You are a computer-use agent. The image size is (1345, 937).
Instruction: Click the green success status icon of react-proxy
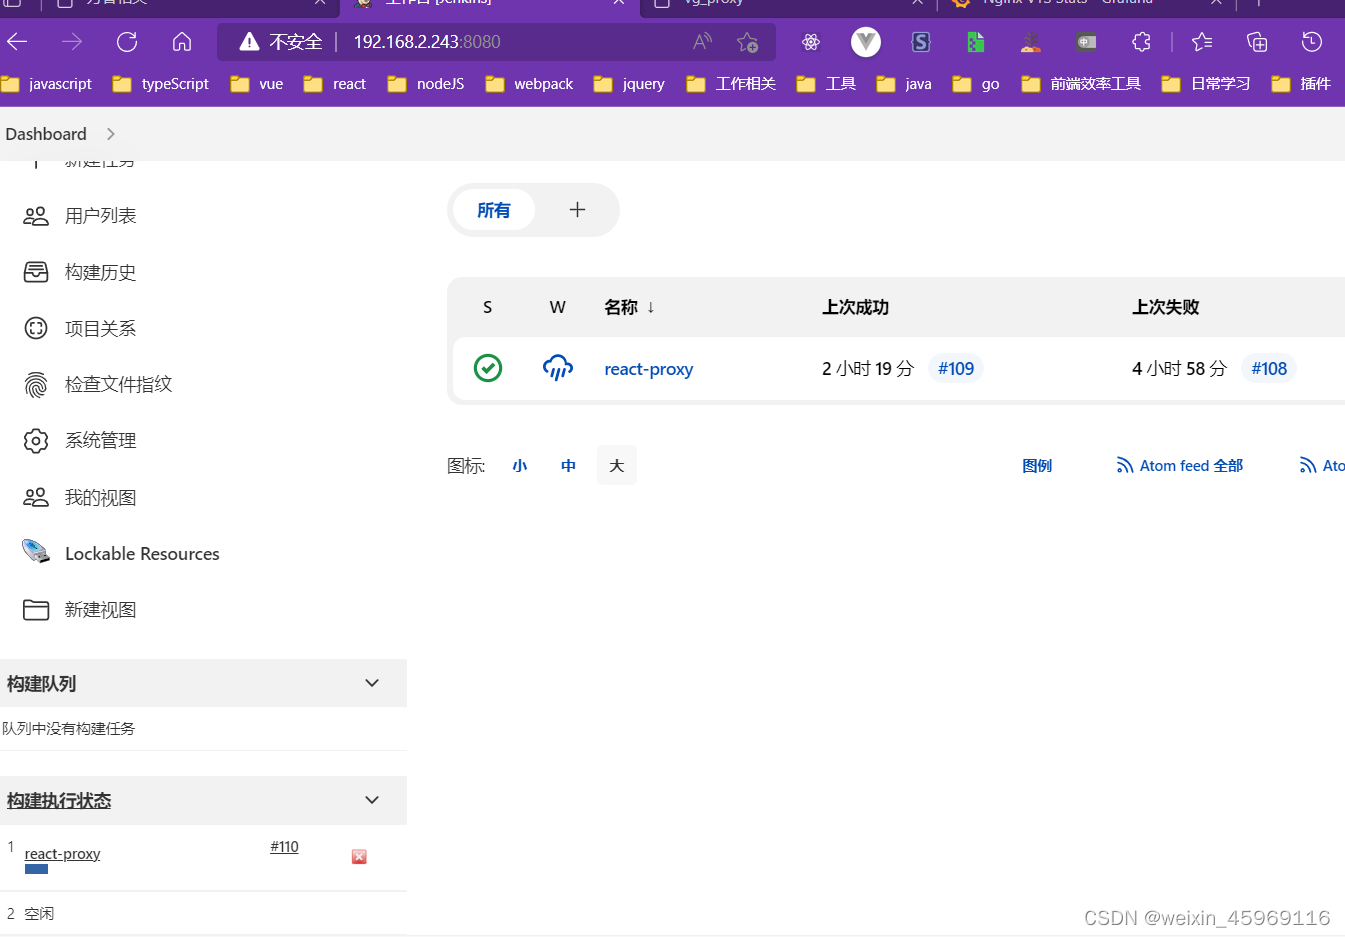click(488, 368)
